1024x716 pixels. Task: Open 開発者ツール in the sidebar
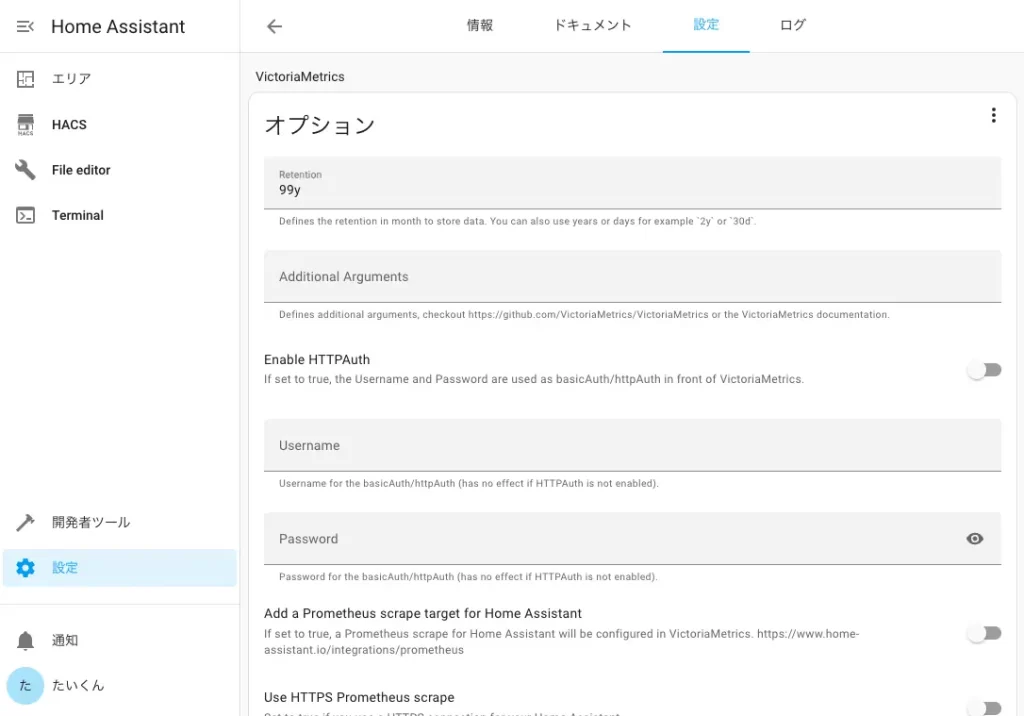(120, 522)
